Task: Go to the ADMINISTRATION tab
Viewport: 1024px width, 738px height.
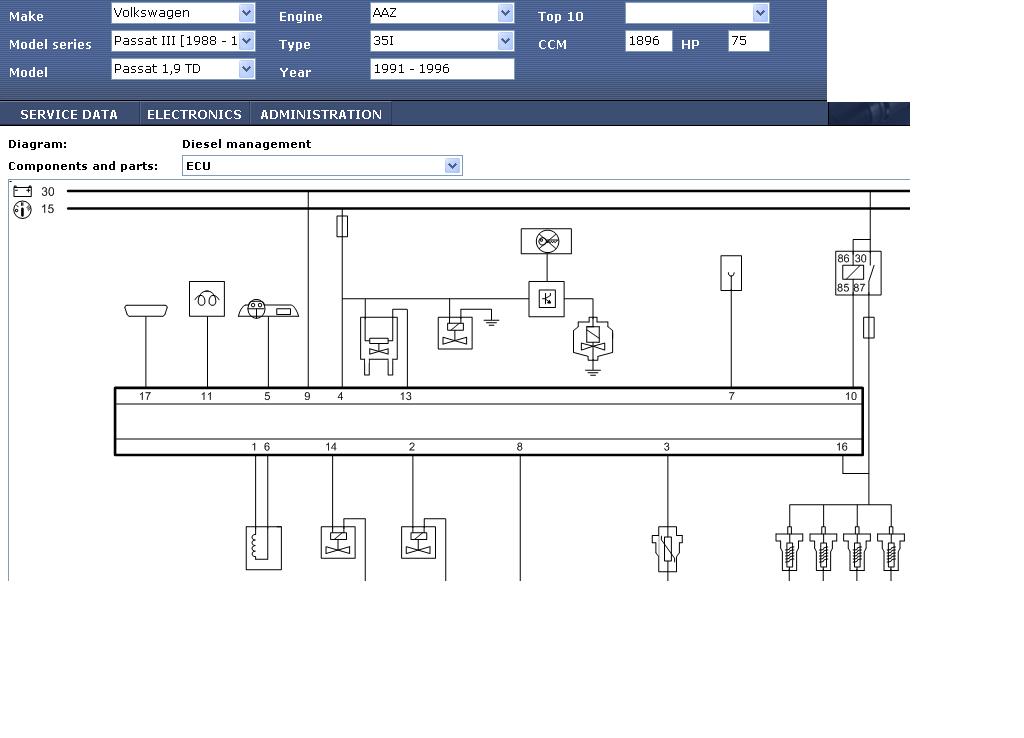Action: pyautogui.click(x=321, y=114)
